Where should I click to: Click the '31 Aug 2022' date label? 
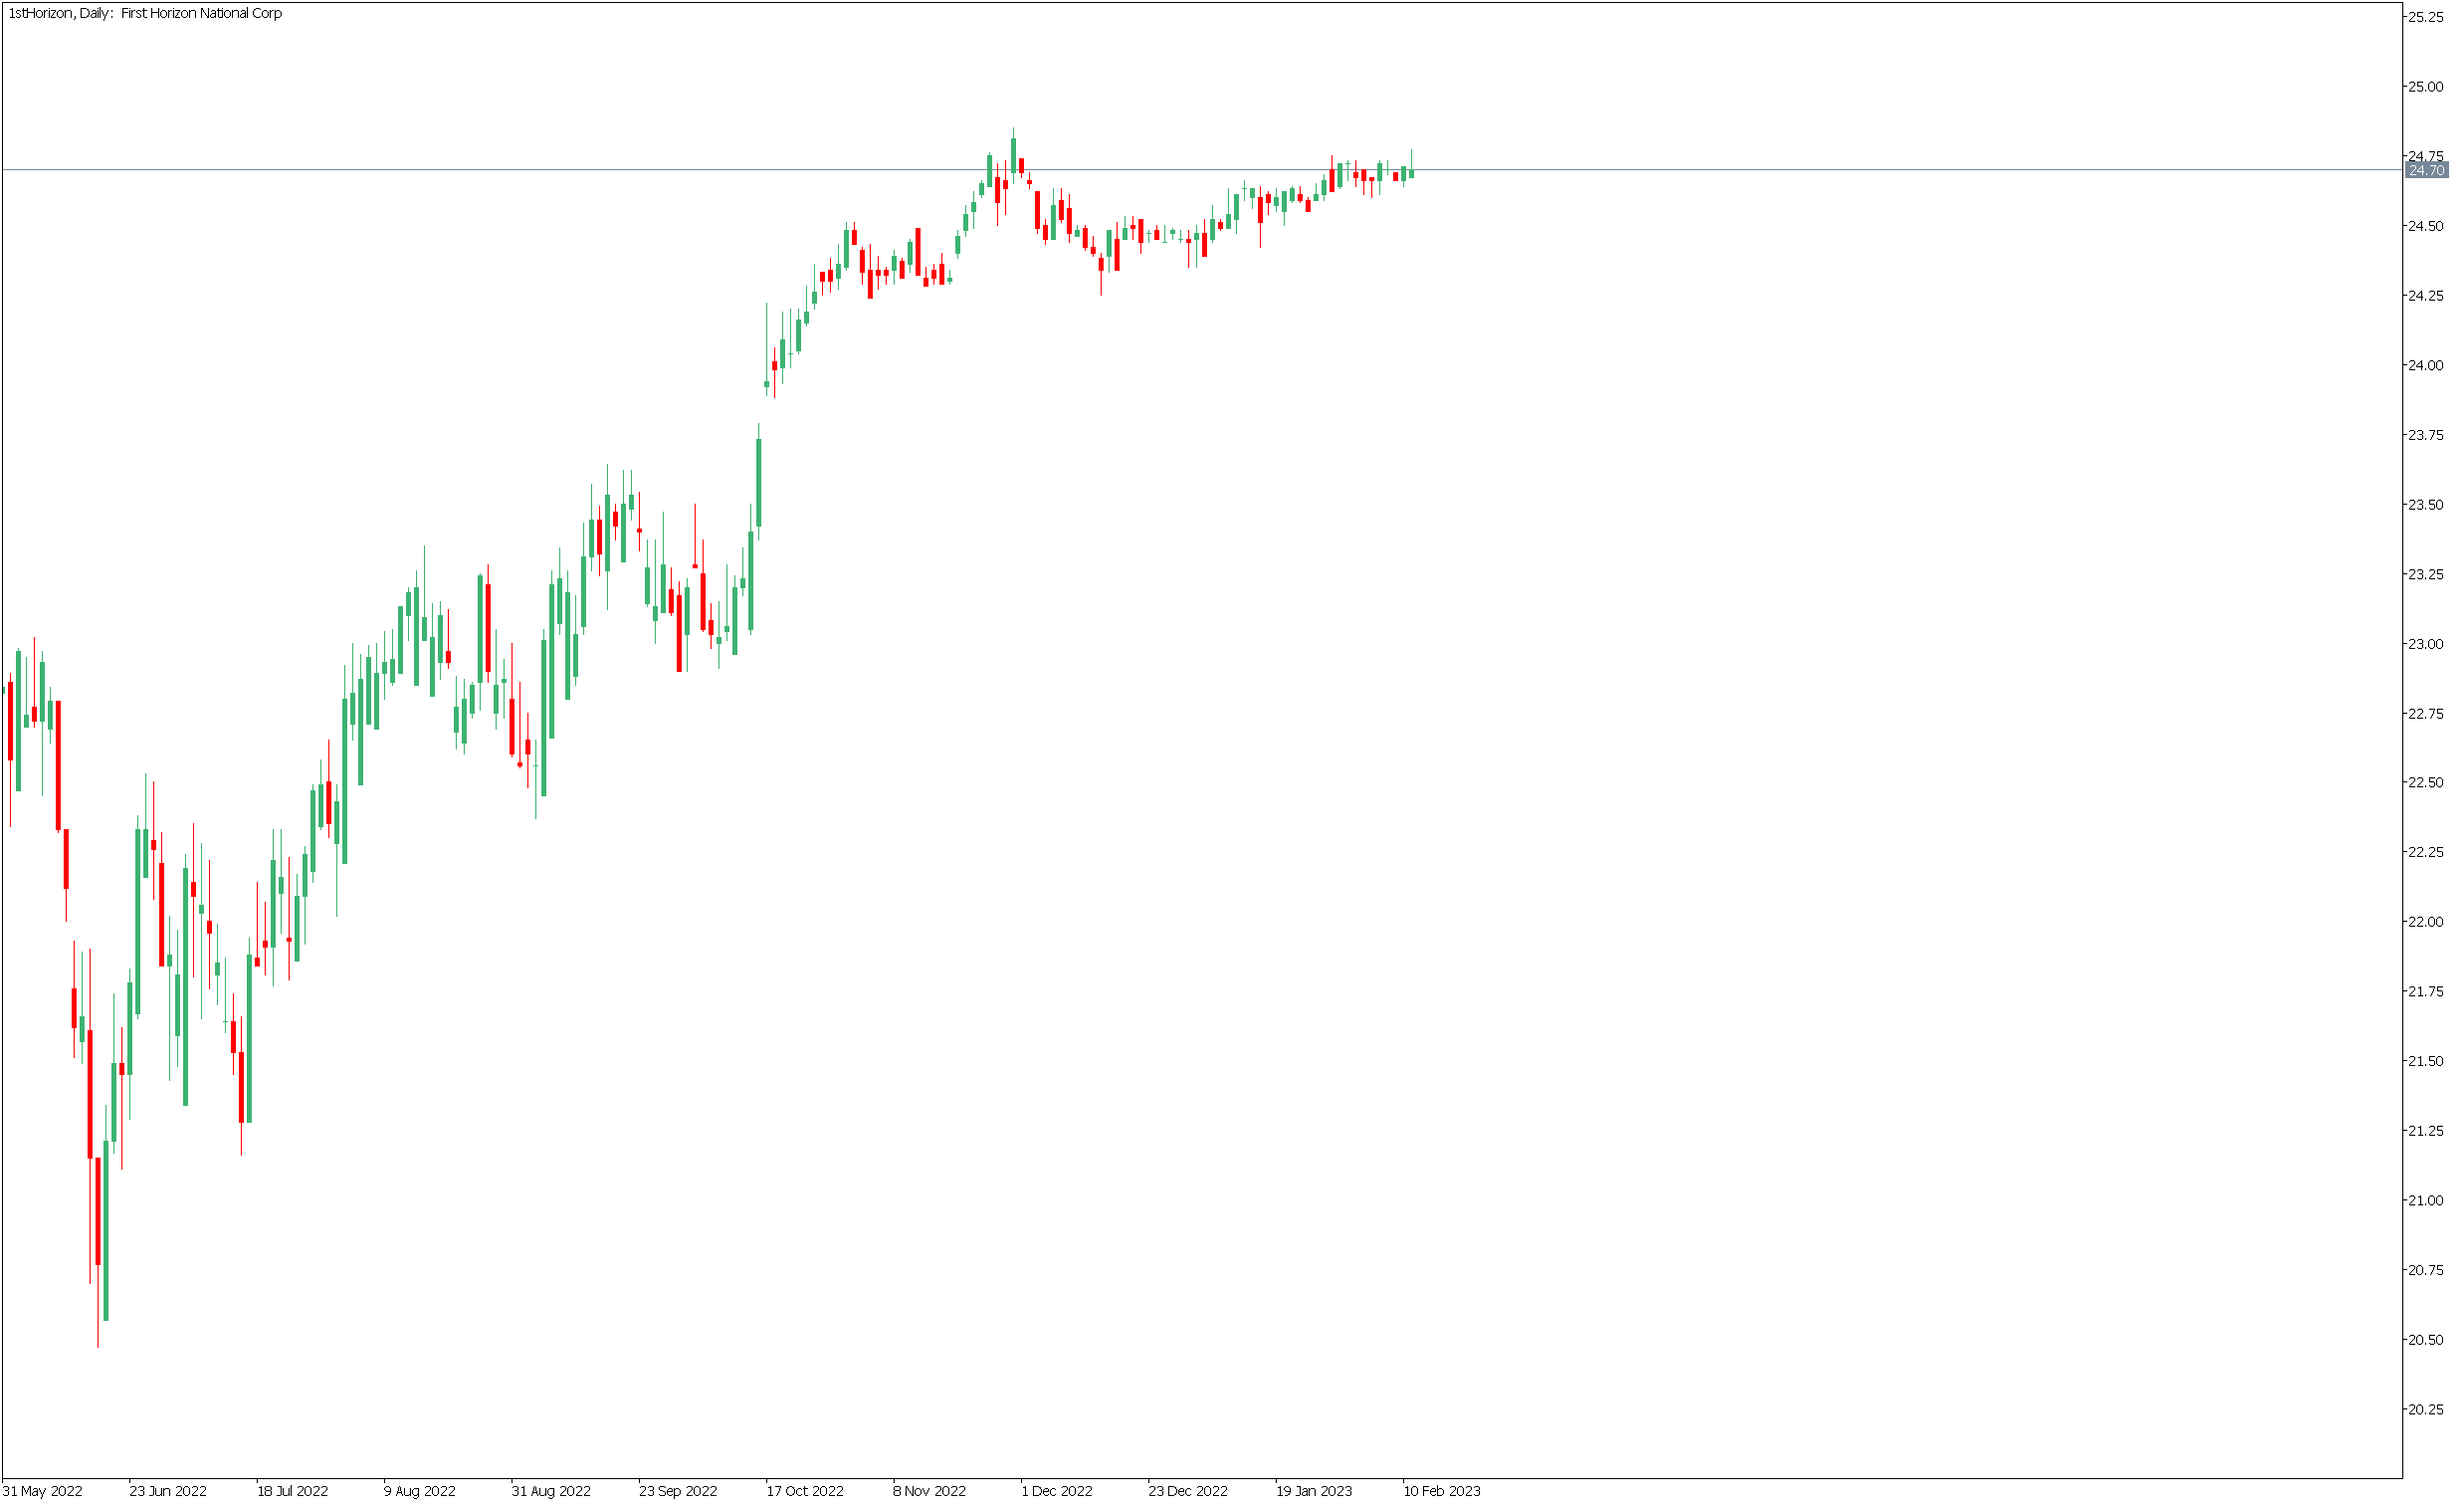click(553, 1493)
